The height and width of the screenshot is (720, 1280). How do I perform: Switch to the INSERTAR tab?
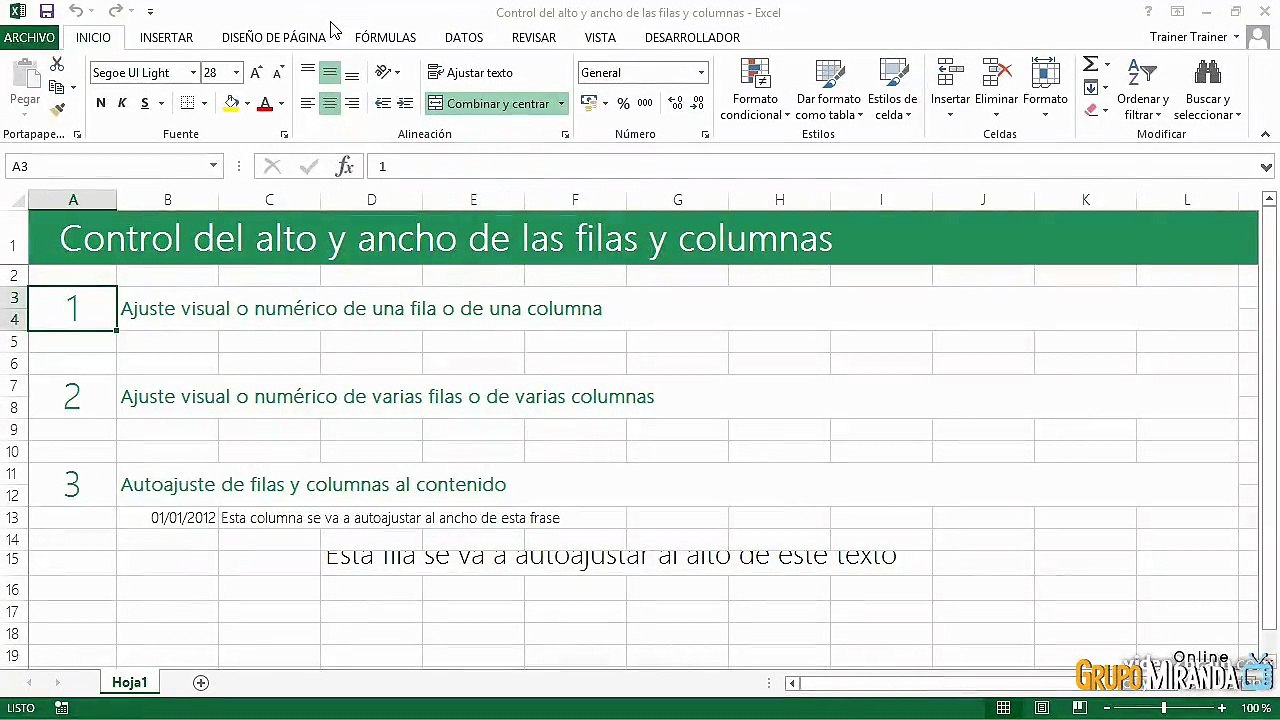pos(166,37)
